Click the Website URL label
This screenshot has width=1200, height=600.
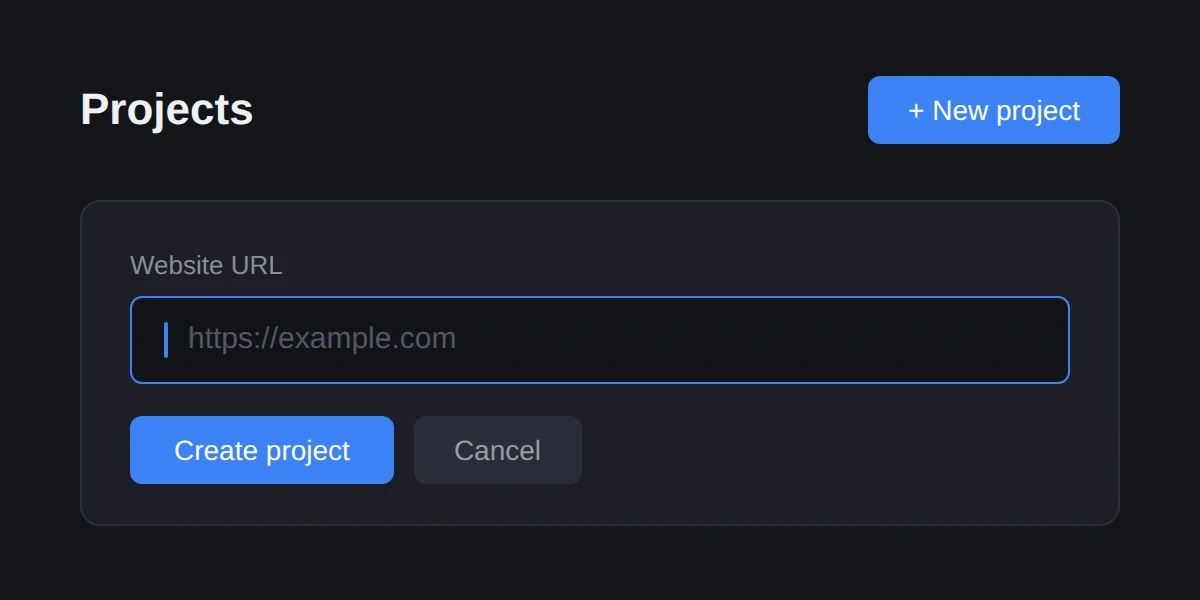205,265
